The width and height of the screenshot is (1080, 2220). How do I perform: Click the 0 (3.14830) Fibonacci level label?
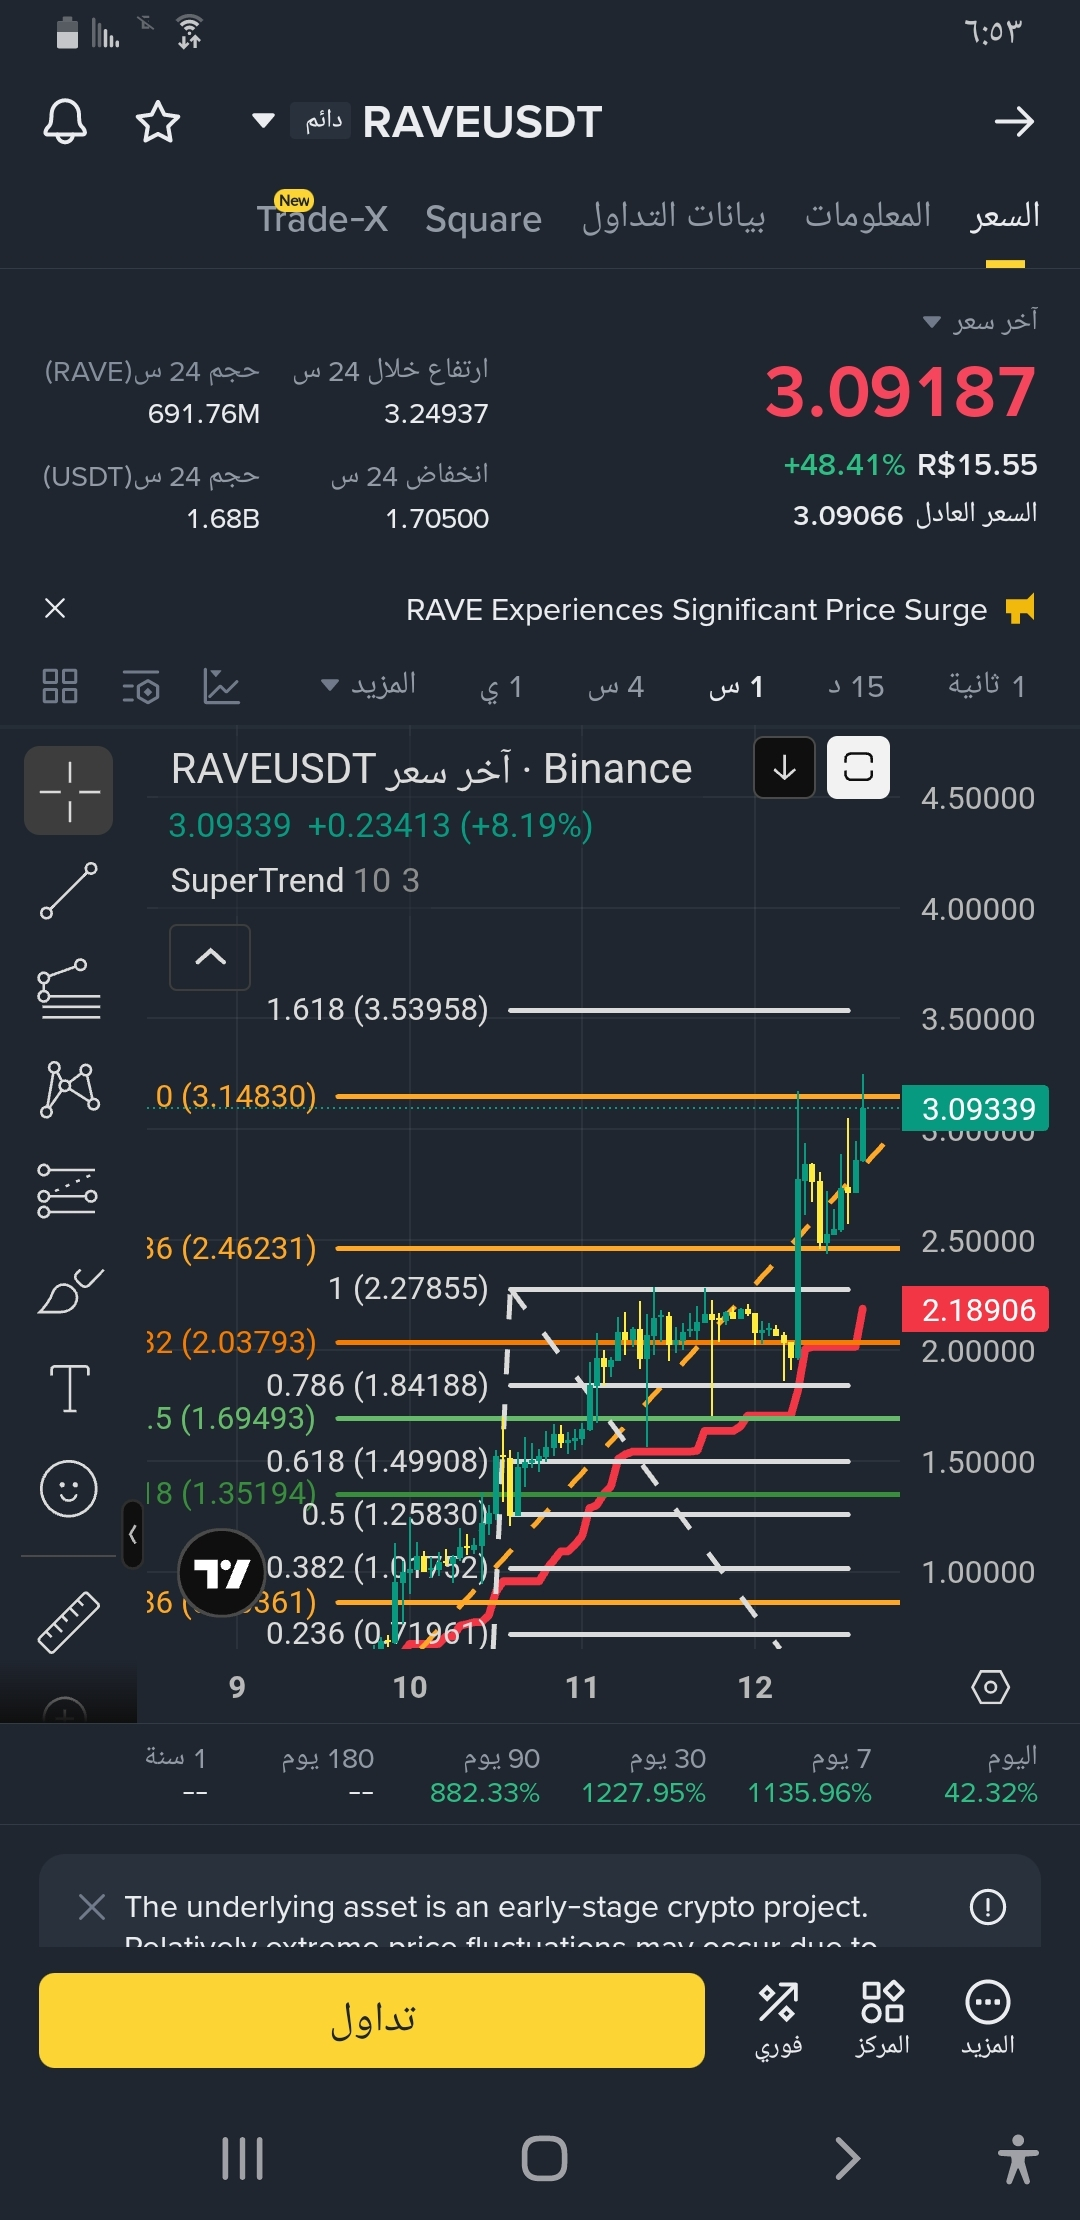(x=236, y=1096)
